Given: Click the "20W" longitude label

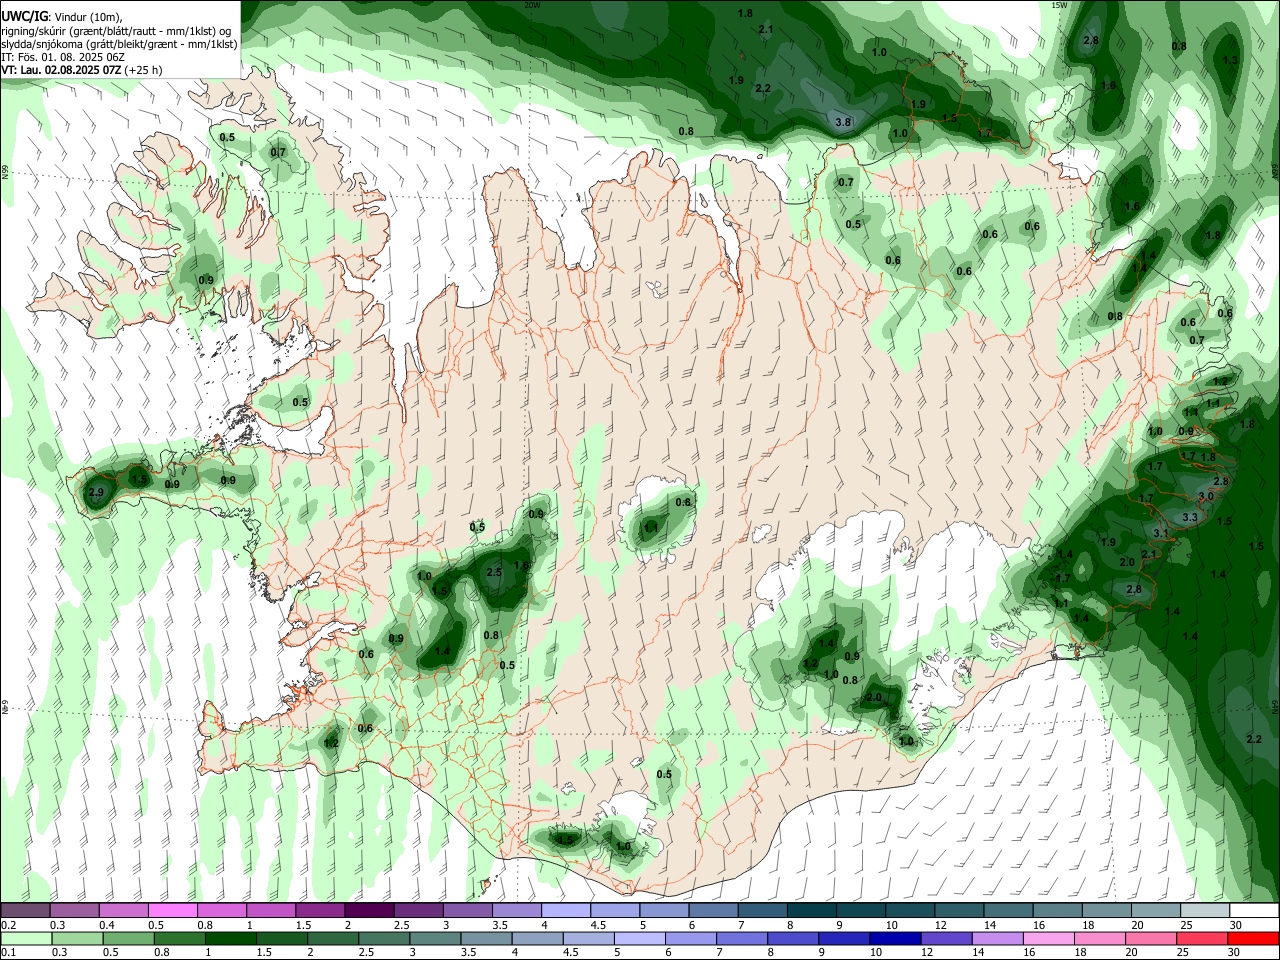Looking at the screenshot, I should [531, 5].
